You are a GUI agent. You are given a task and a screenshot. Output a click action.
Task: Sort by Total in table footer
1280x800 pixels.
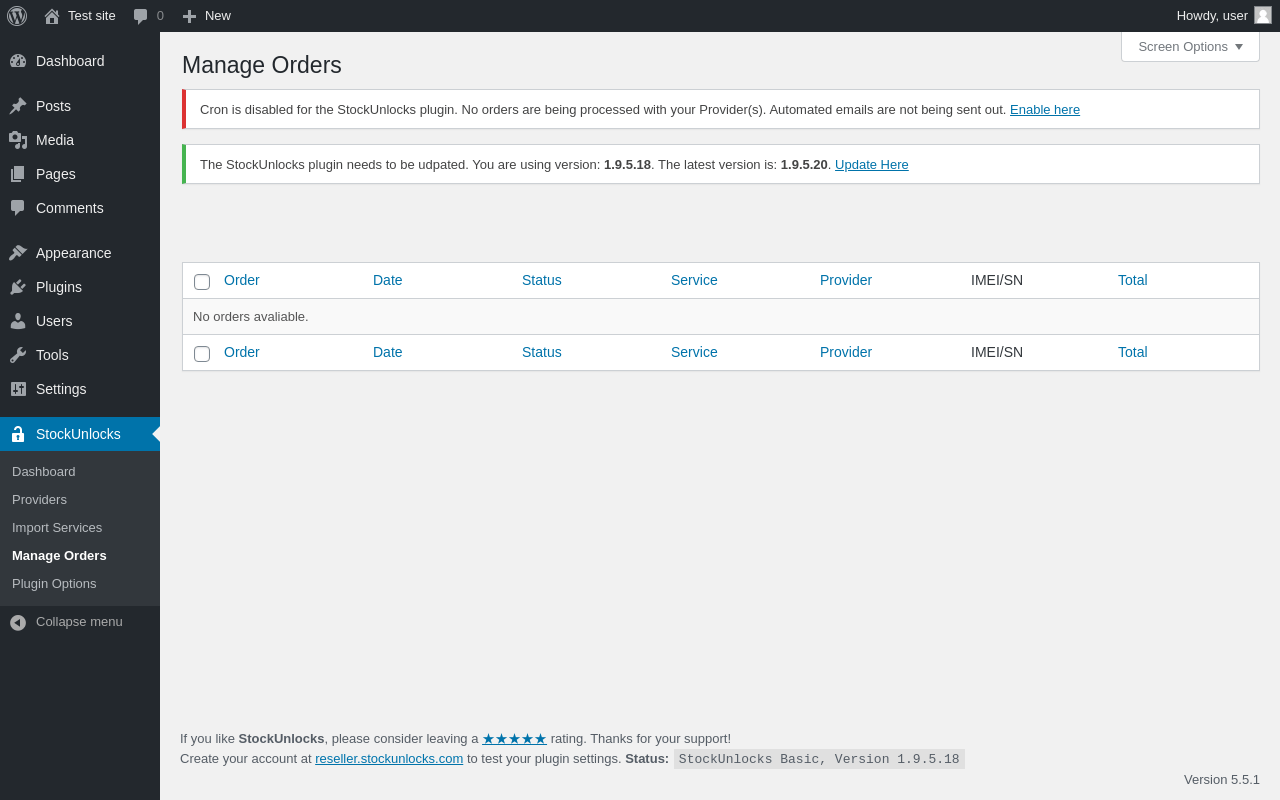[1133, 352]
